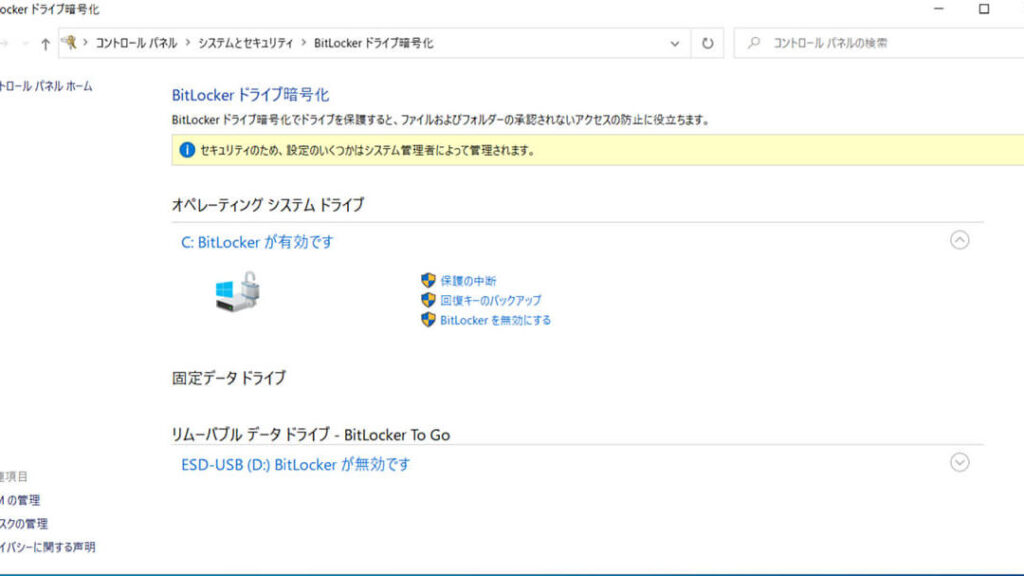Select the C: drive padlock icon
This screenshot has height=576, width=1024.
click(237, 293)
